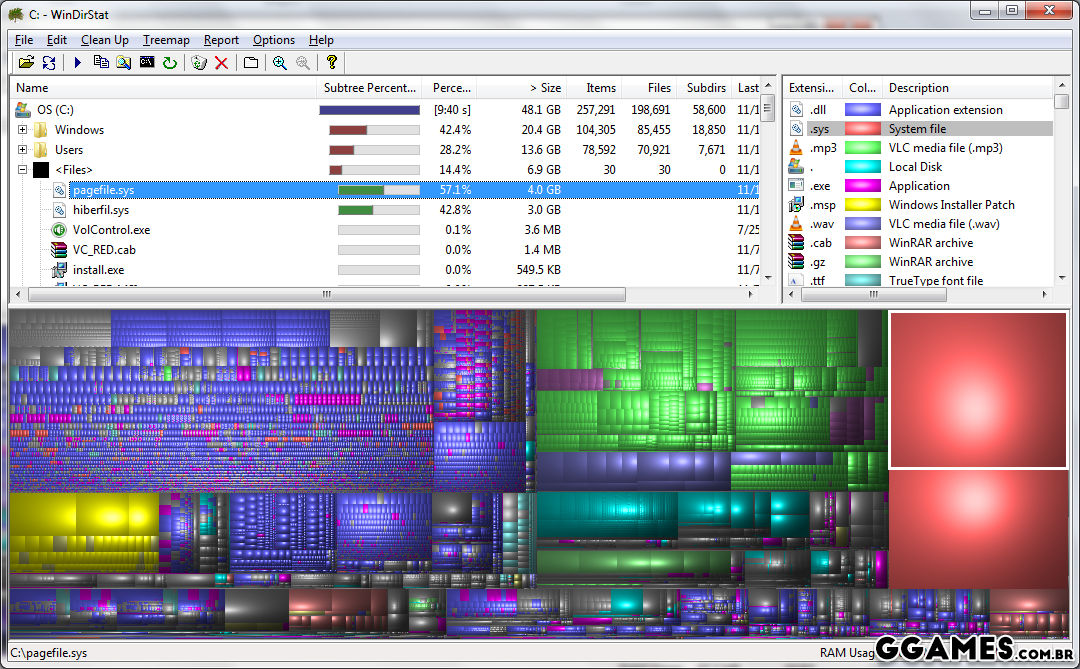Open the Clean Up menu
1080x669 pixels.
pyautogui.click(x=105, y=40)
